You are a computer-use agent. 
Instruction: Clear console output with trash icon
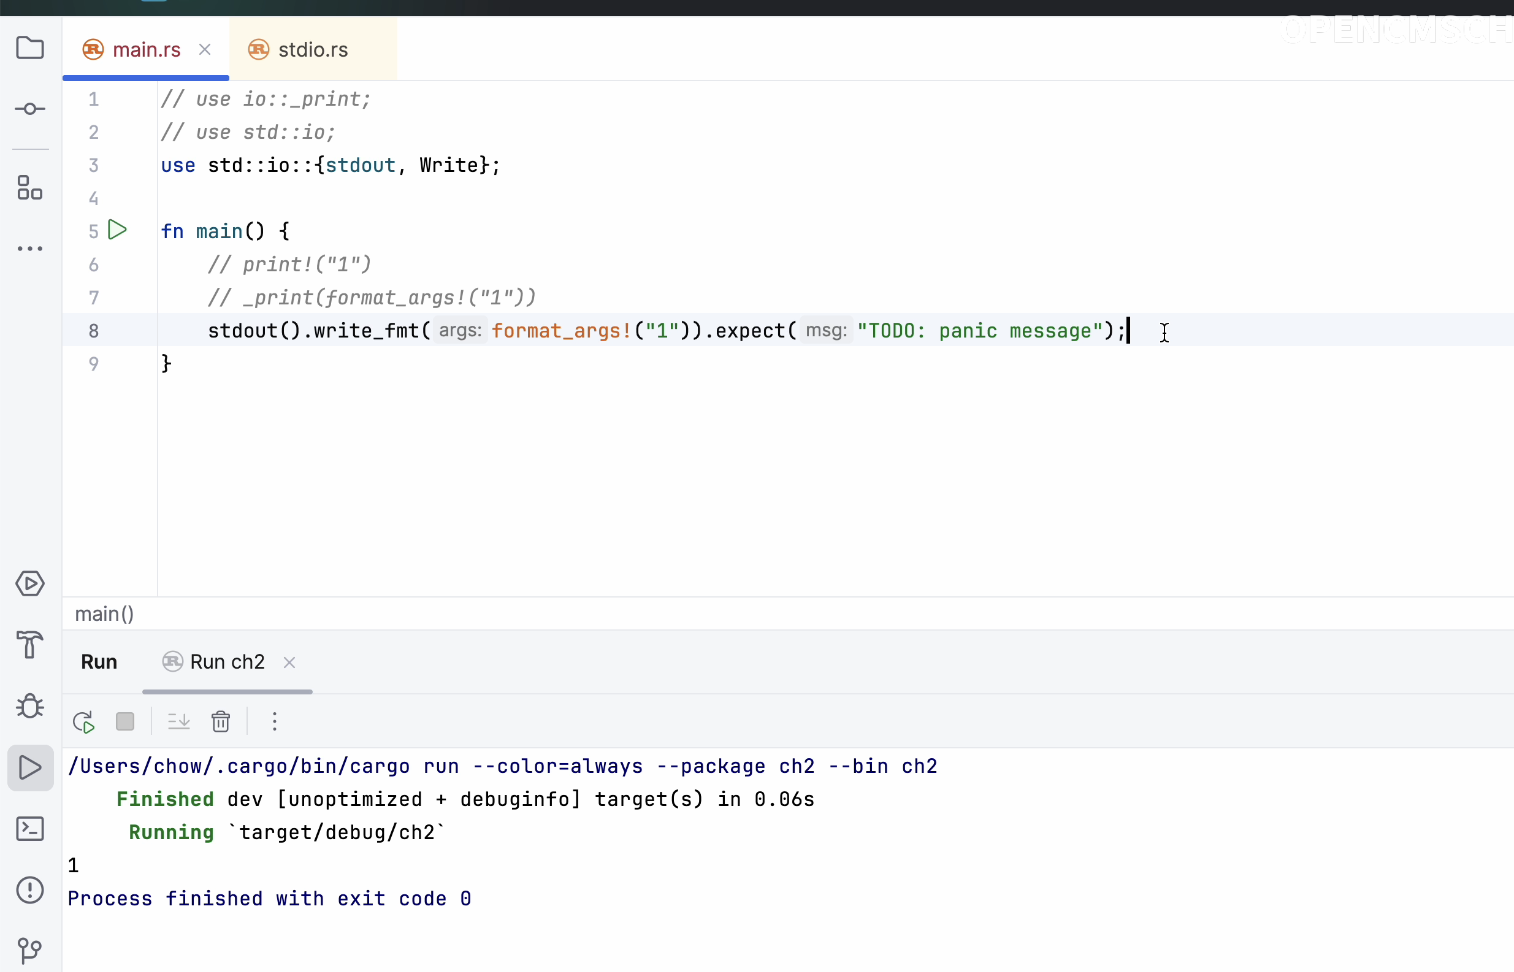(221, 722)
